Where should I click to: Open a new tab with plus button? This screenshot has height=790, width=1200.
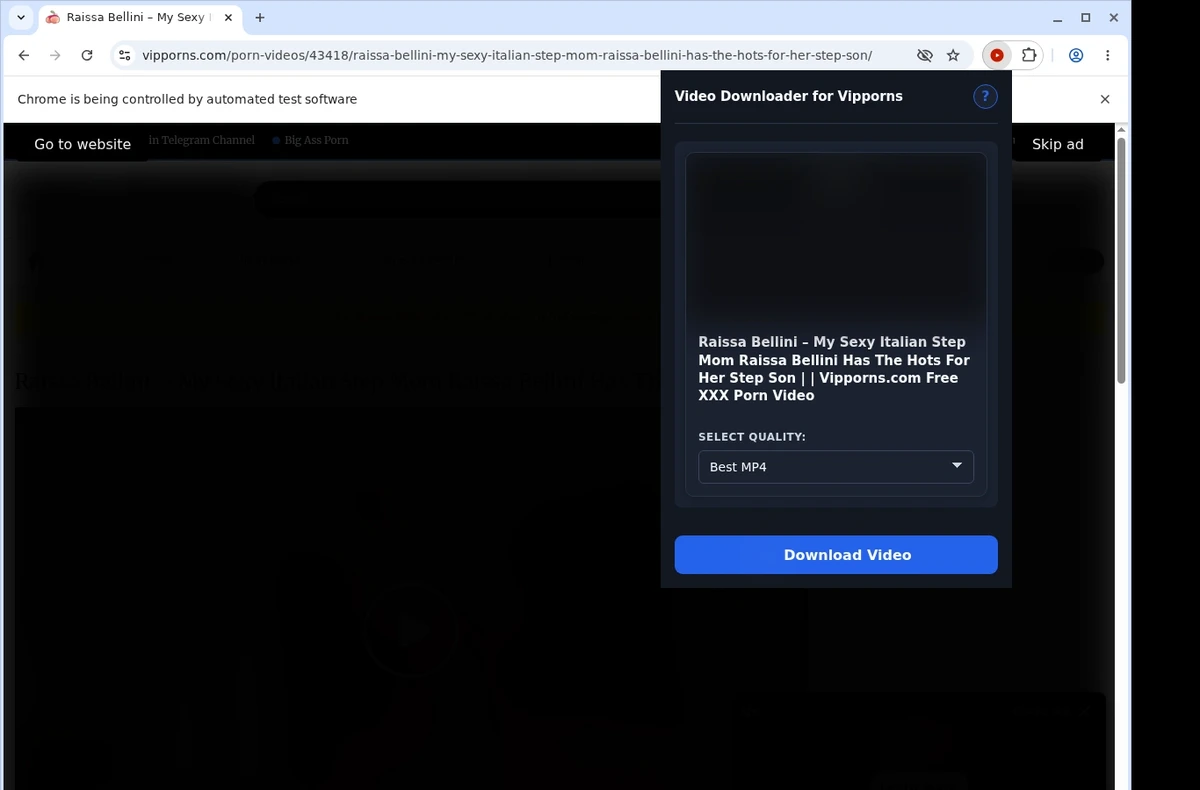click(260, 18)
